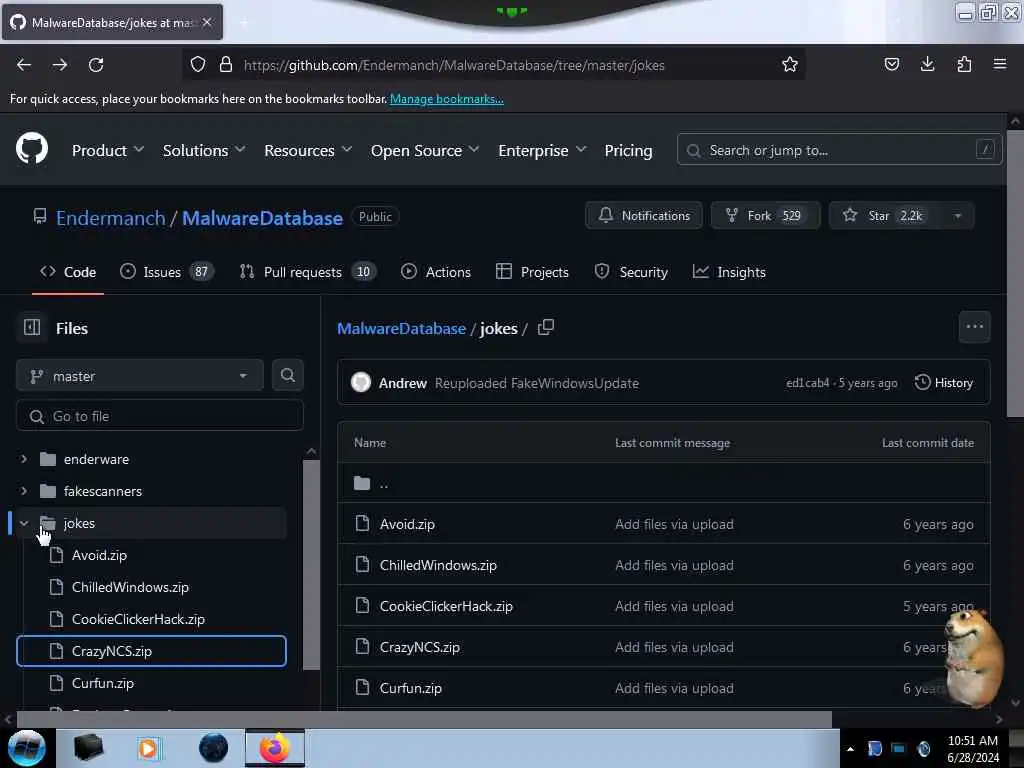1024x768 pixels.
Task: Click the GitHub logo in the header
Action: click(x=31, y=149)
